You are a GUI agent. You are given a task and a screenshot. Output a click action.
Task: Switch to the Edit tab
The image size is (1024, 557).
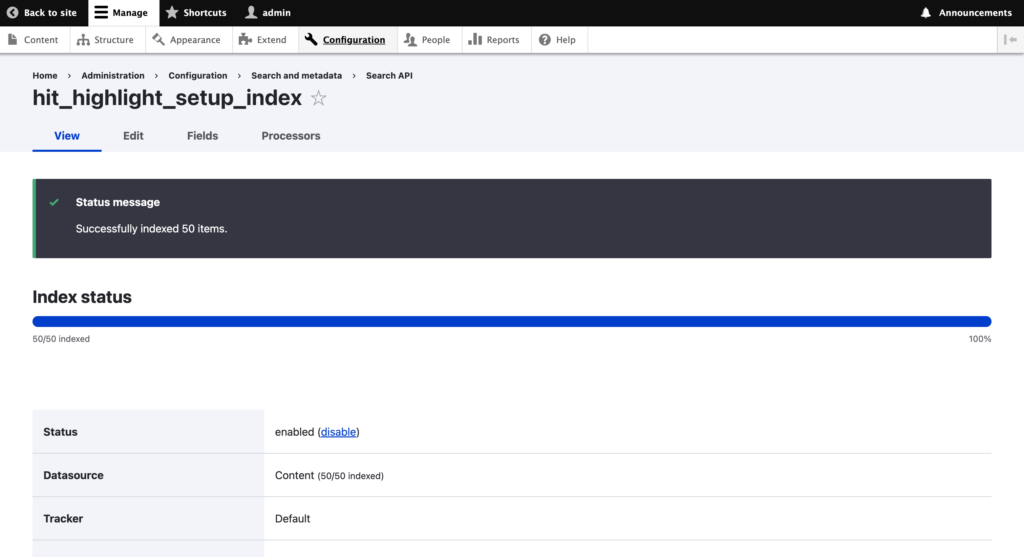133,136
